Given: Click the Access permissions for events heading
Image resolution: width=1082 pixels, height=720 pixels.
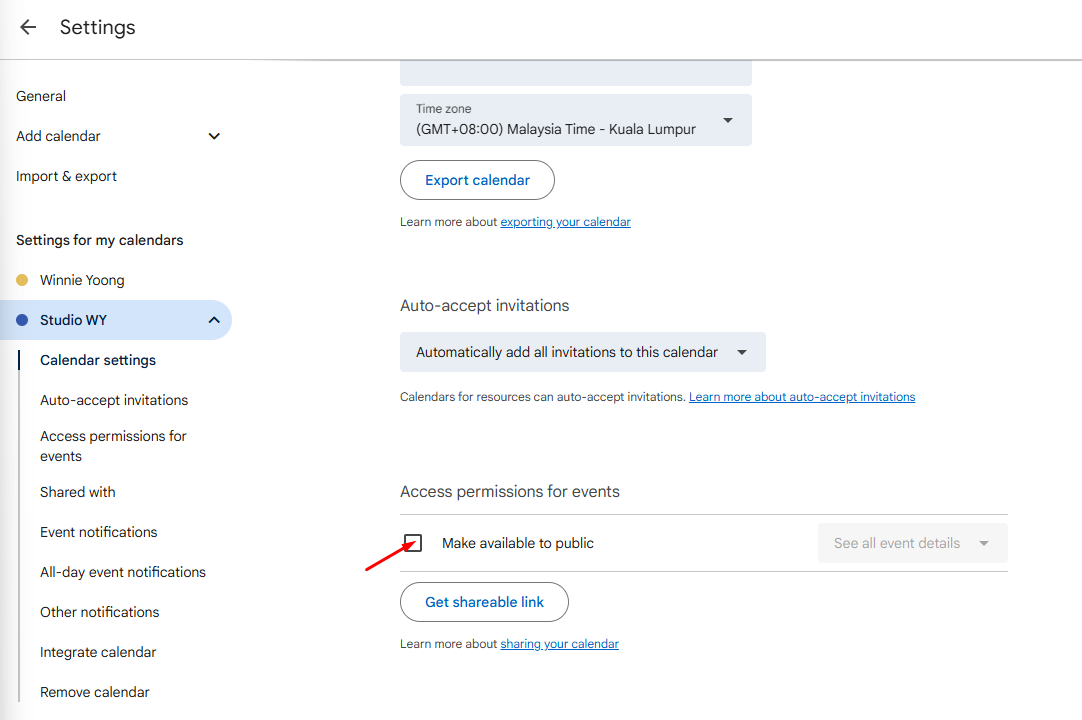Looking at the screenshot, I should point(510,492).
